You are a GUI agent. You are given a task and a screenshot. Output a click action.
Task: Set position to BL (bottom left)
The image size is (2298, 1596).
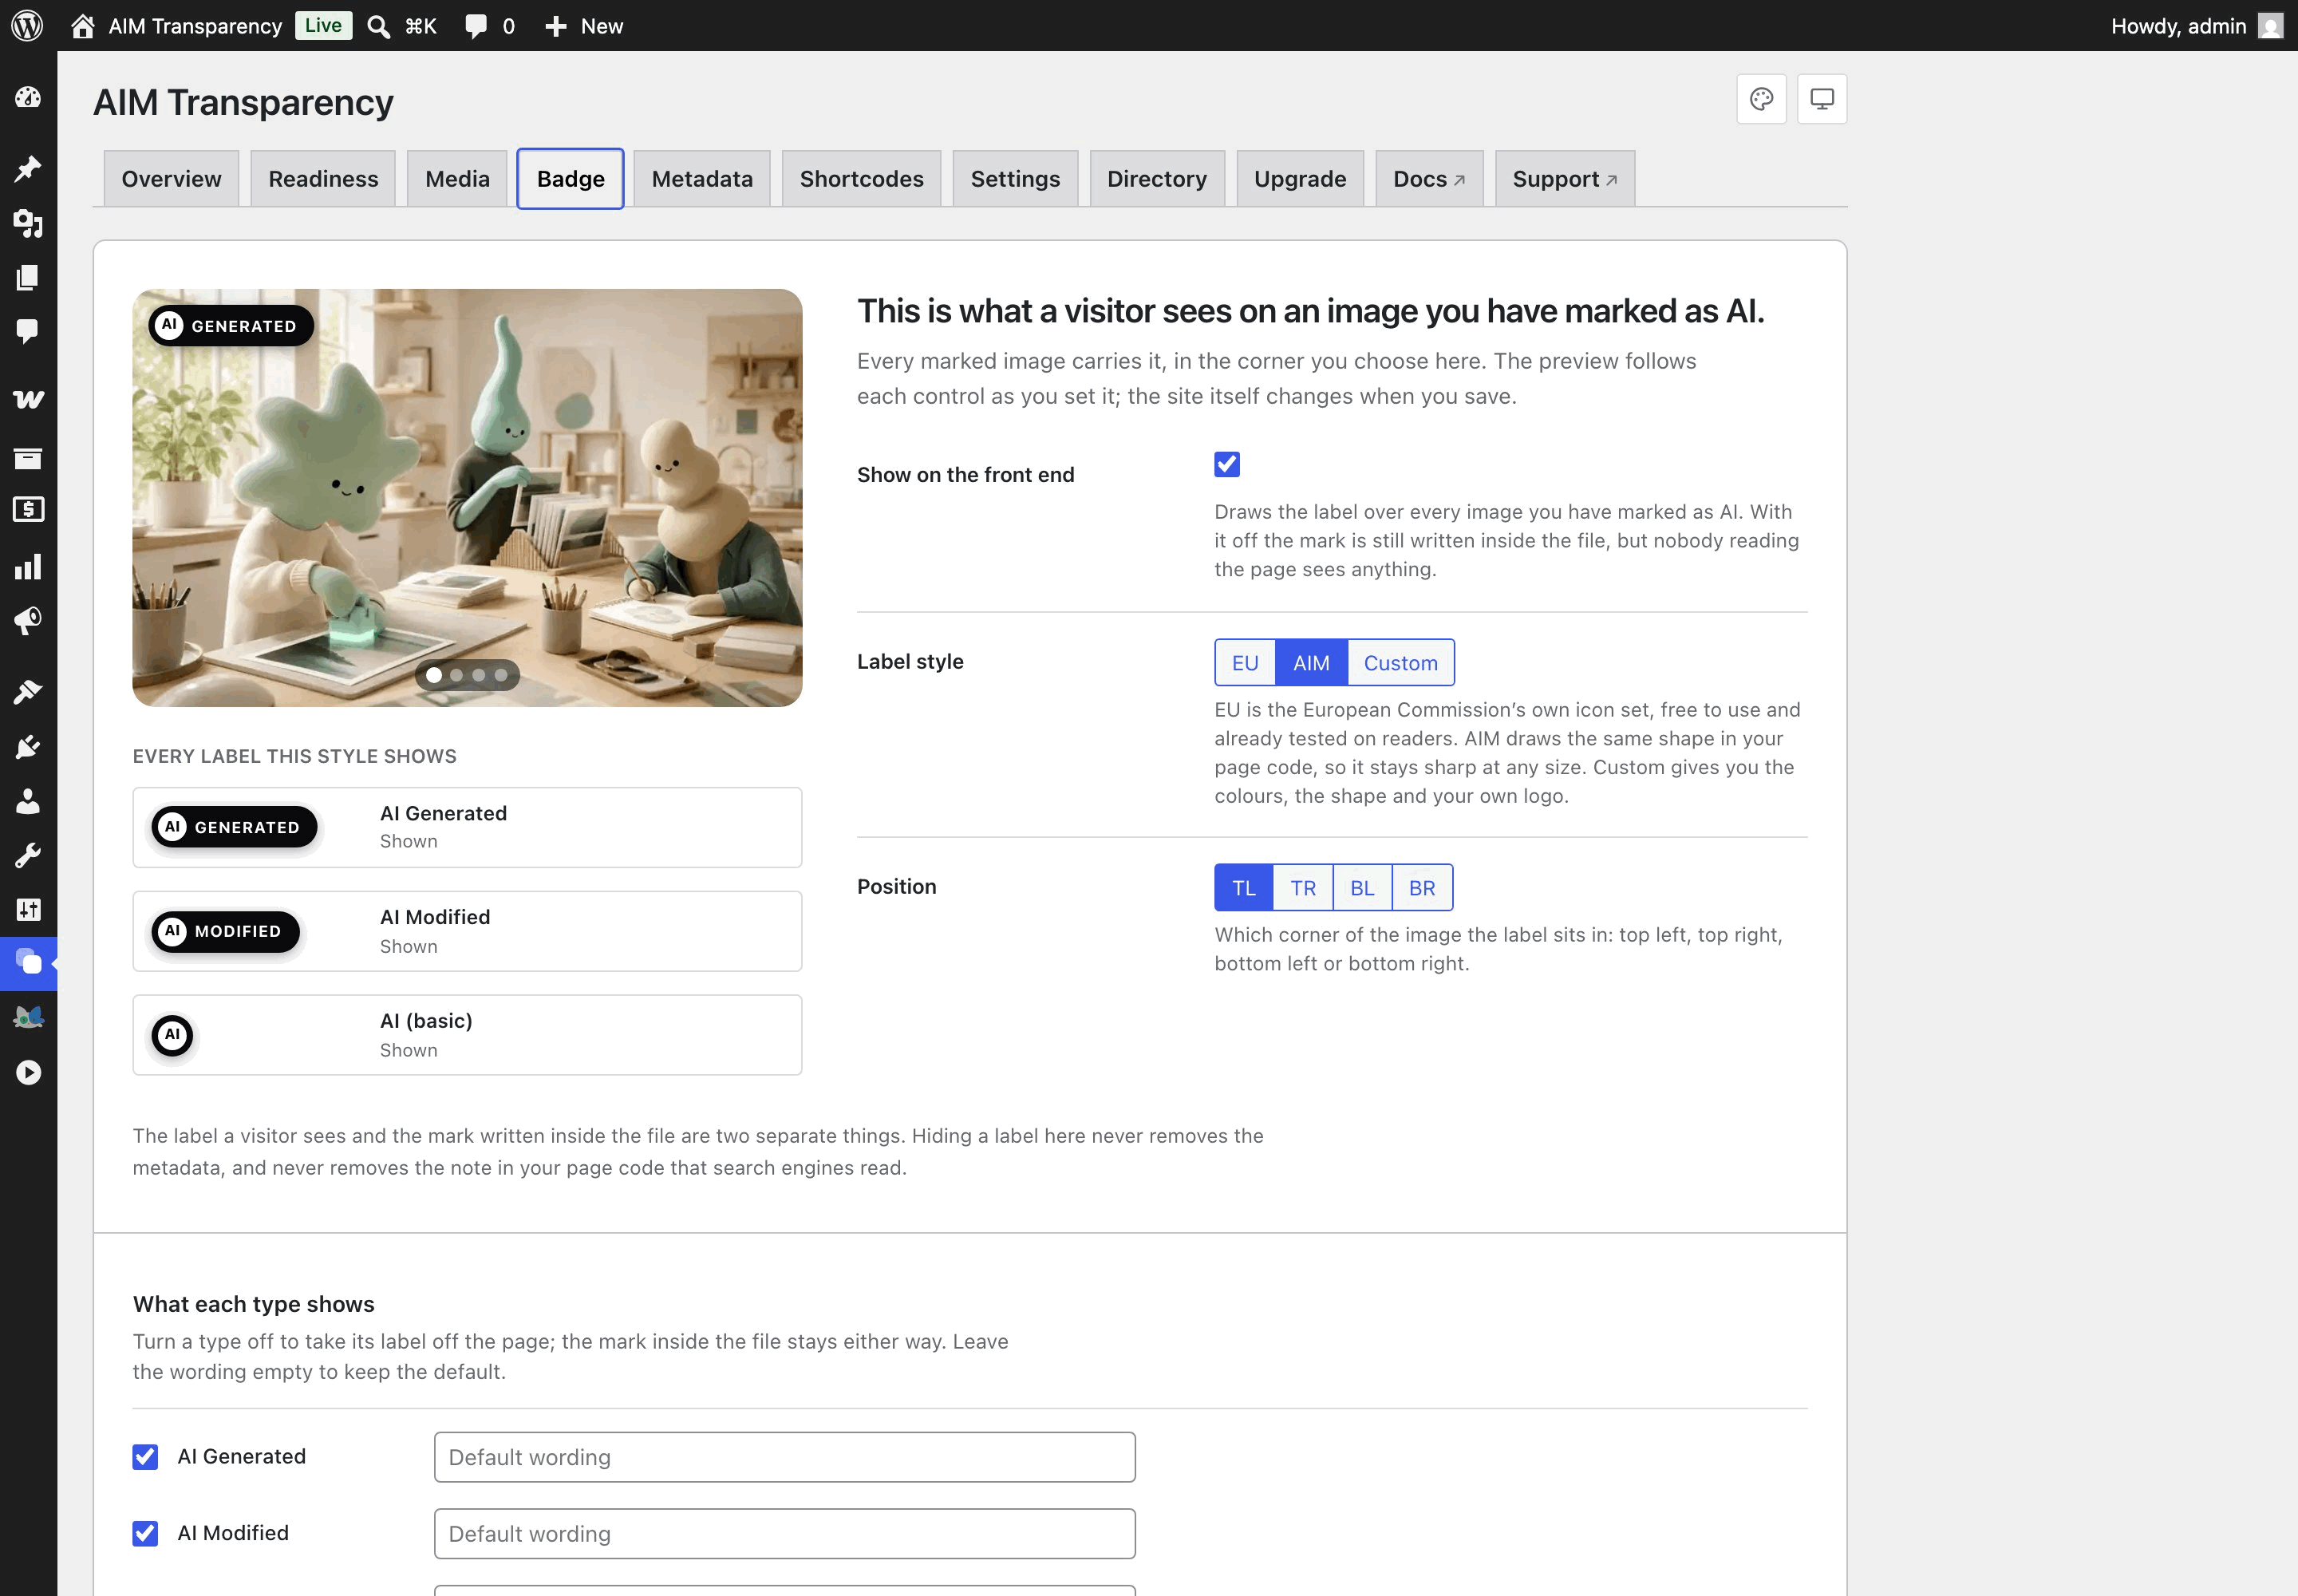[x=1362, y=887]
